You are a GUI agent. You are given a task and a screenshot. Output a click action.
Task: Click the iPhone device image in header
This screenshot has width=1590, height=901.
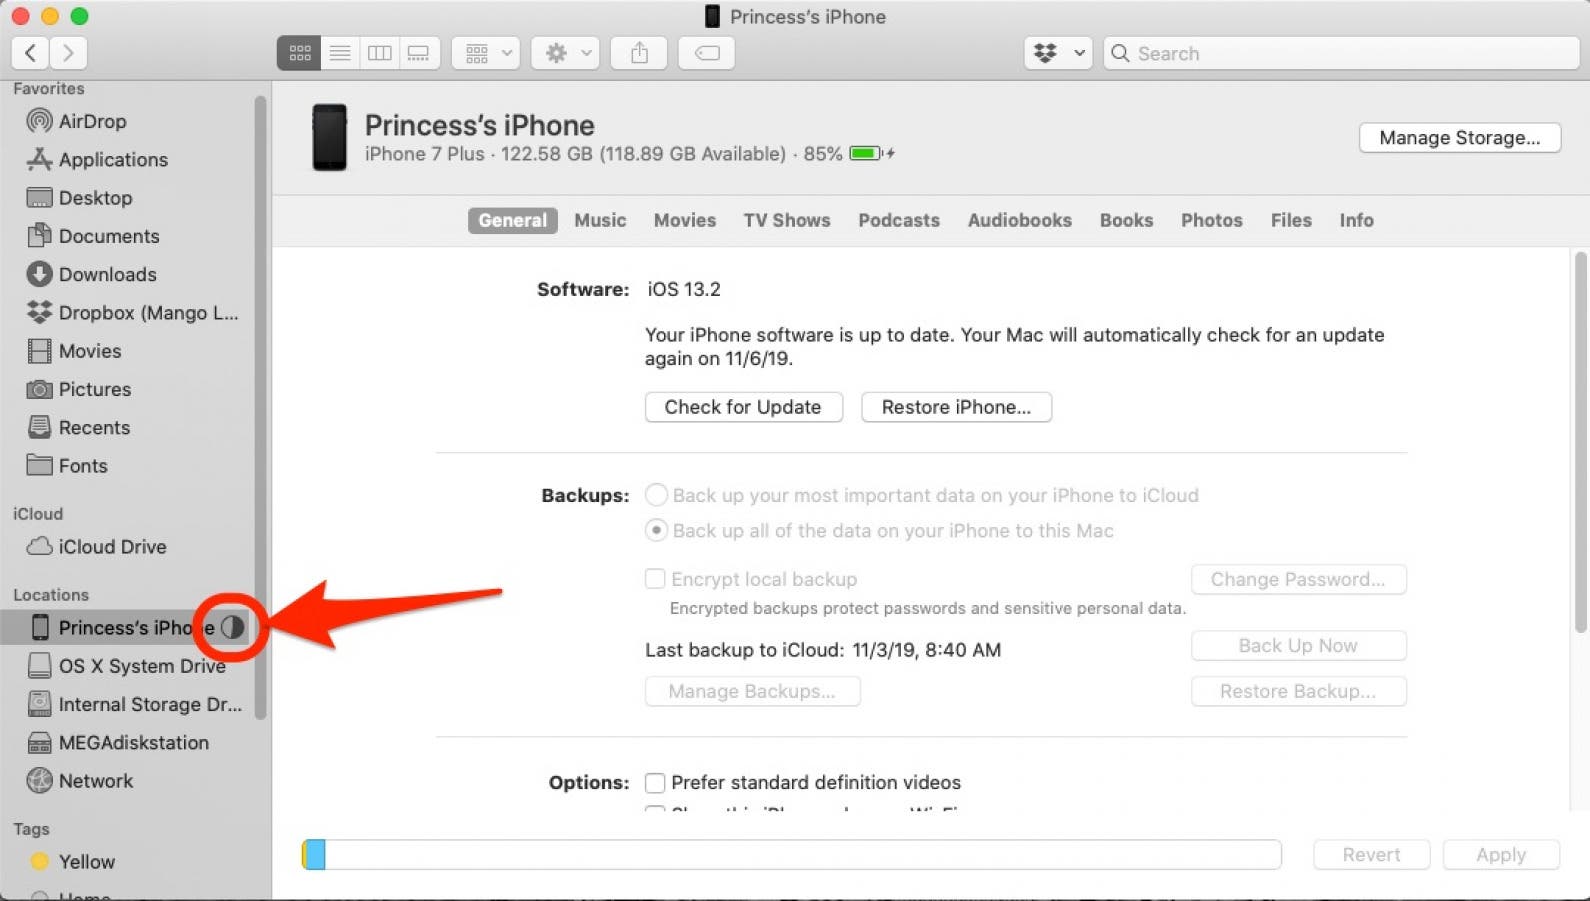tap(330, 137)
